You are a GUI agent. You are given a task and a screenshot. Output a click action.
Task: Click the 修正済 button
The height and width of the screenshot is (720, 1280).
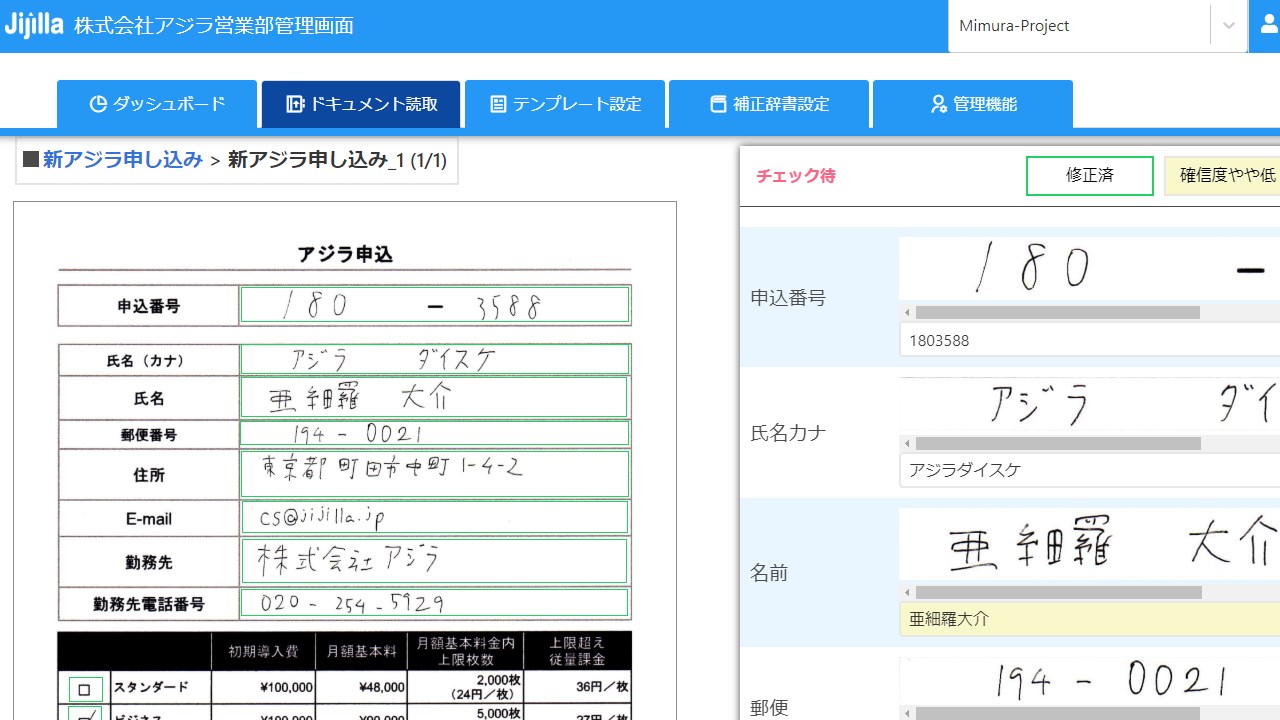tap(1090, 176)
